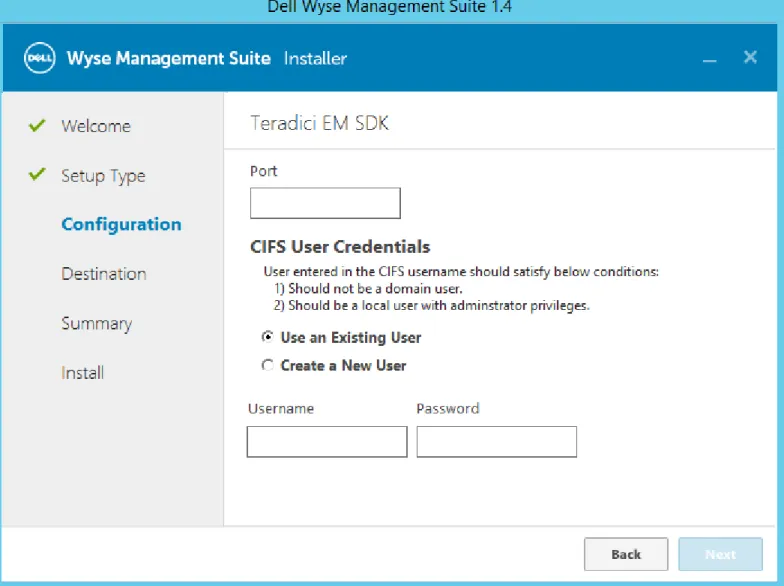Click the green checkmark beside Welcome
Screen dimensions: 784x586
click(37, 125)
